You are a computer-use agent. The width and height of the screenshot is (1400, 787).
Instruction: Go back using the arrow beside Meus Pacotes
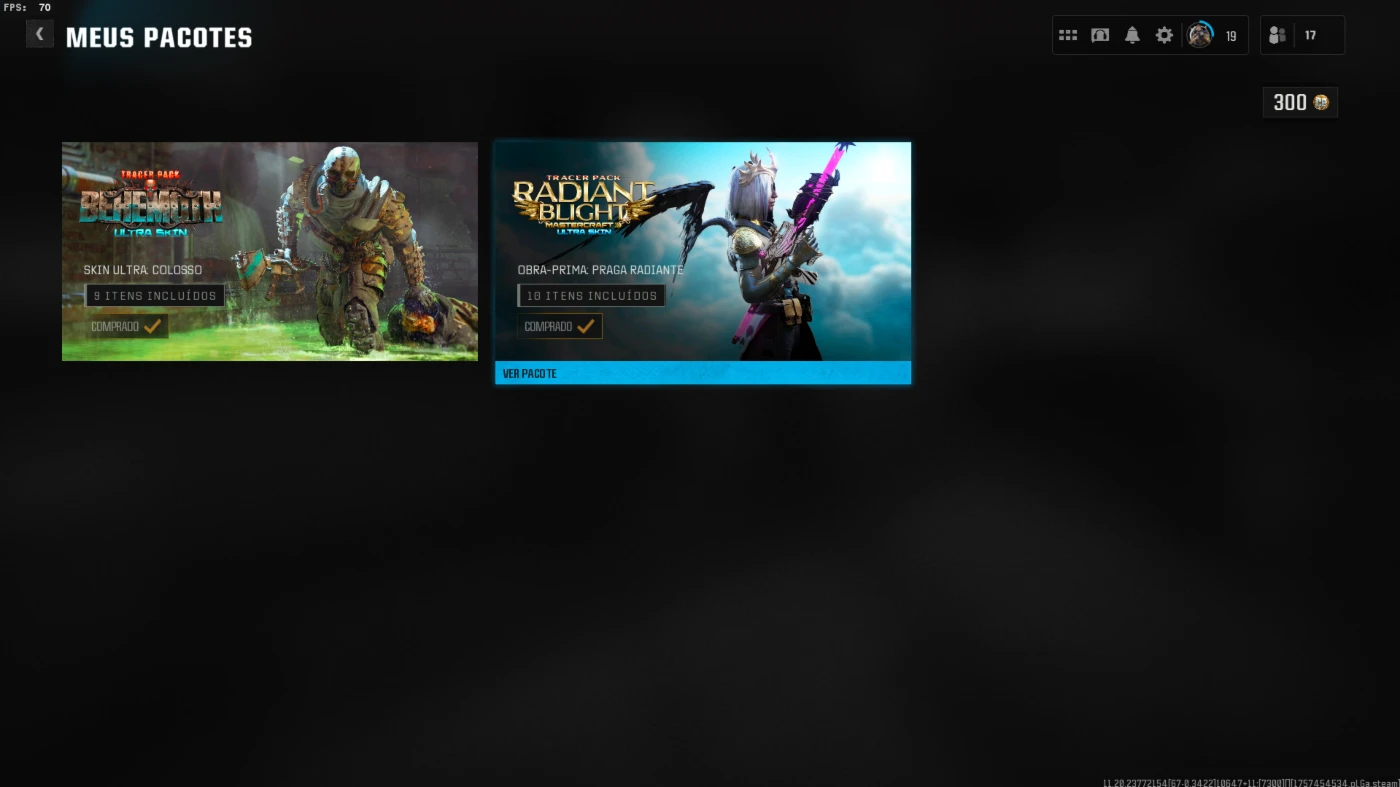39,34
